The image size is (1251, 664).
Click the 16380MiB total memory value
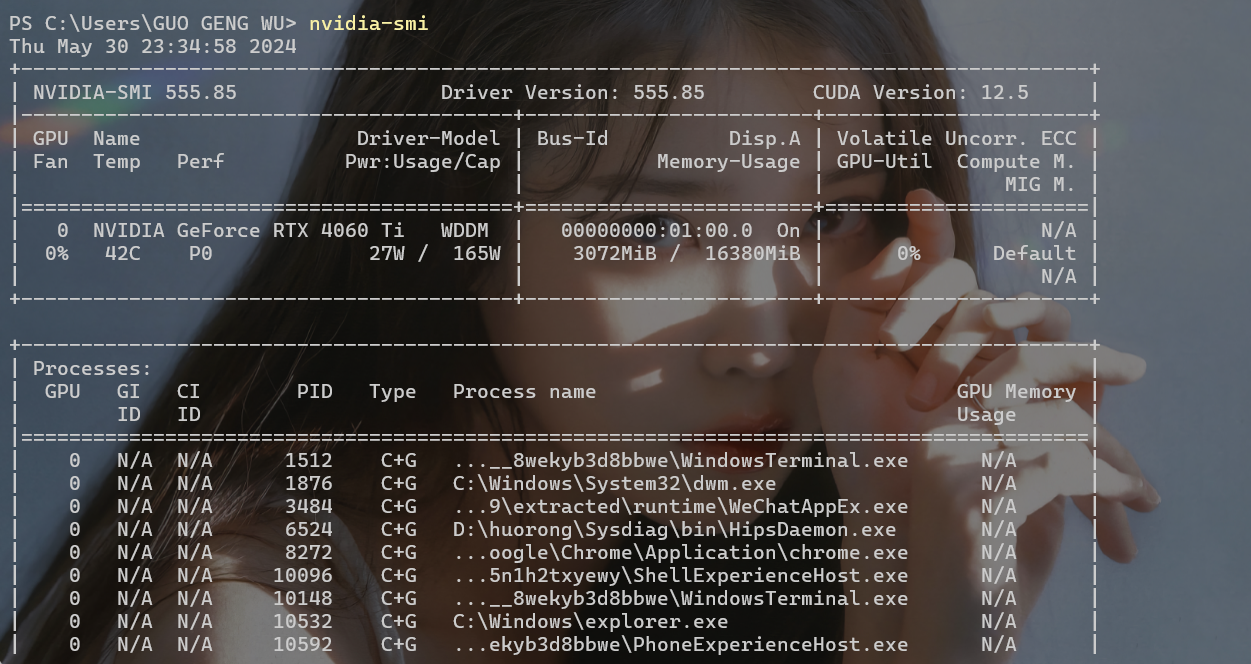click(x=753, y=253)
